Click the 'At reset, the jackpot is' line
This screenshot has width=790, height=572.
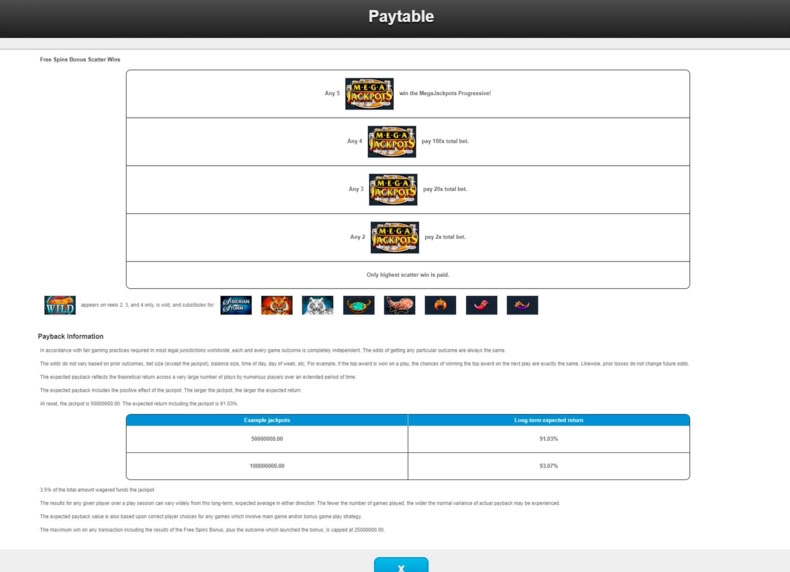click(139, 404)
